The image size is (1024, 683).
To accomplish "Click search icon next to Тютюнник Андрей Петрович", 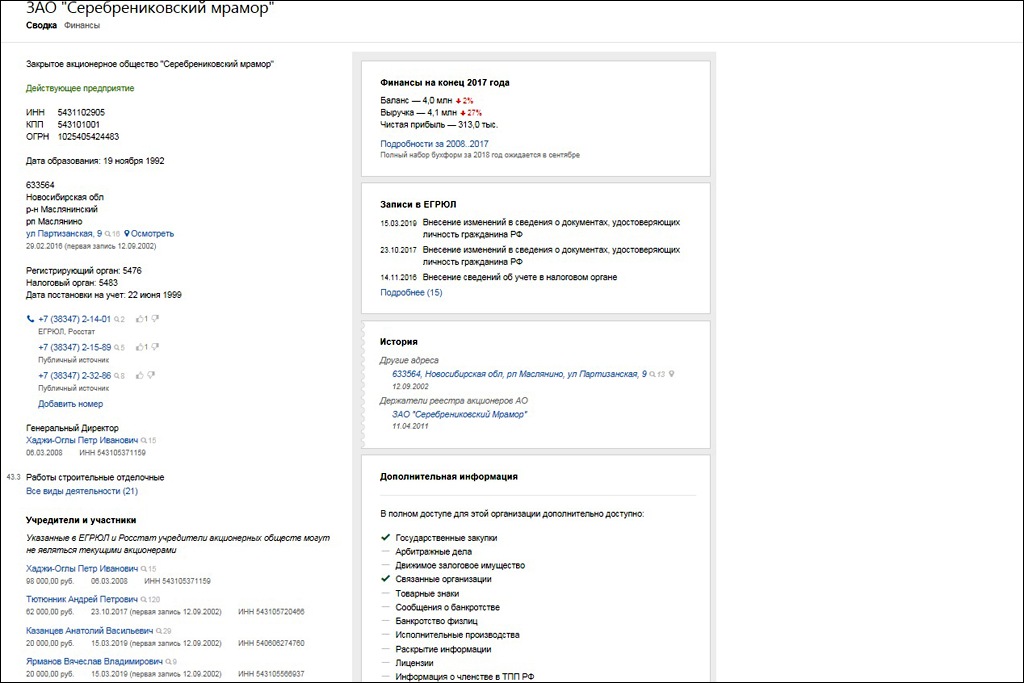I will (x=143, y=600).
